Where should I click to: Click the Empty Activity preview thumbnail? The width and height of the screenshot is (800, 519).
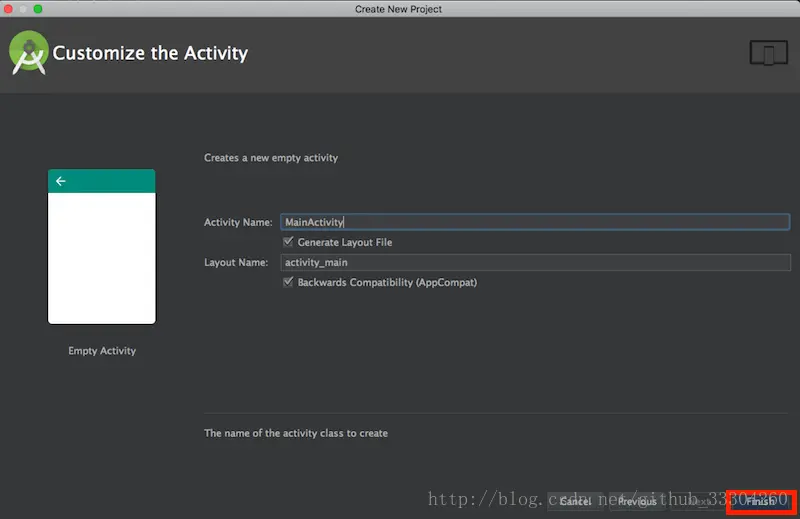coord(102,246)
